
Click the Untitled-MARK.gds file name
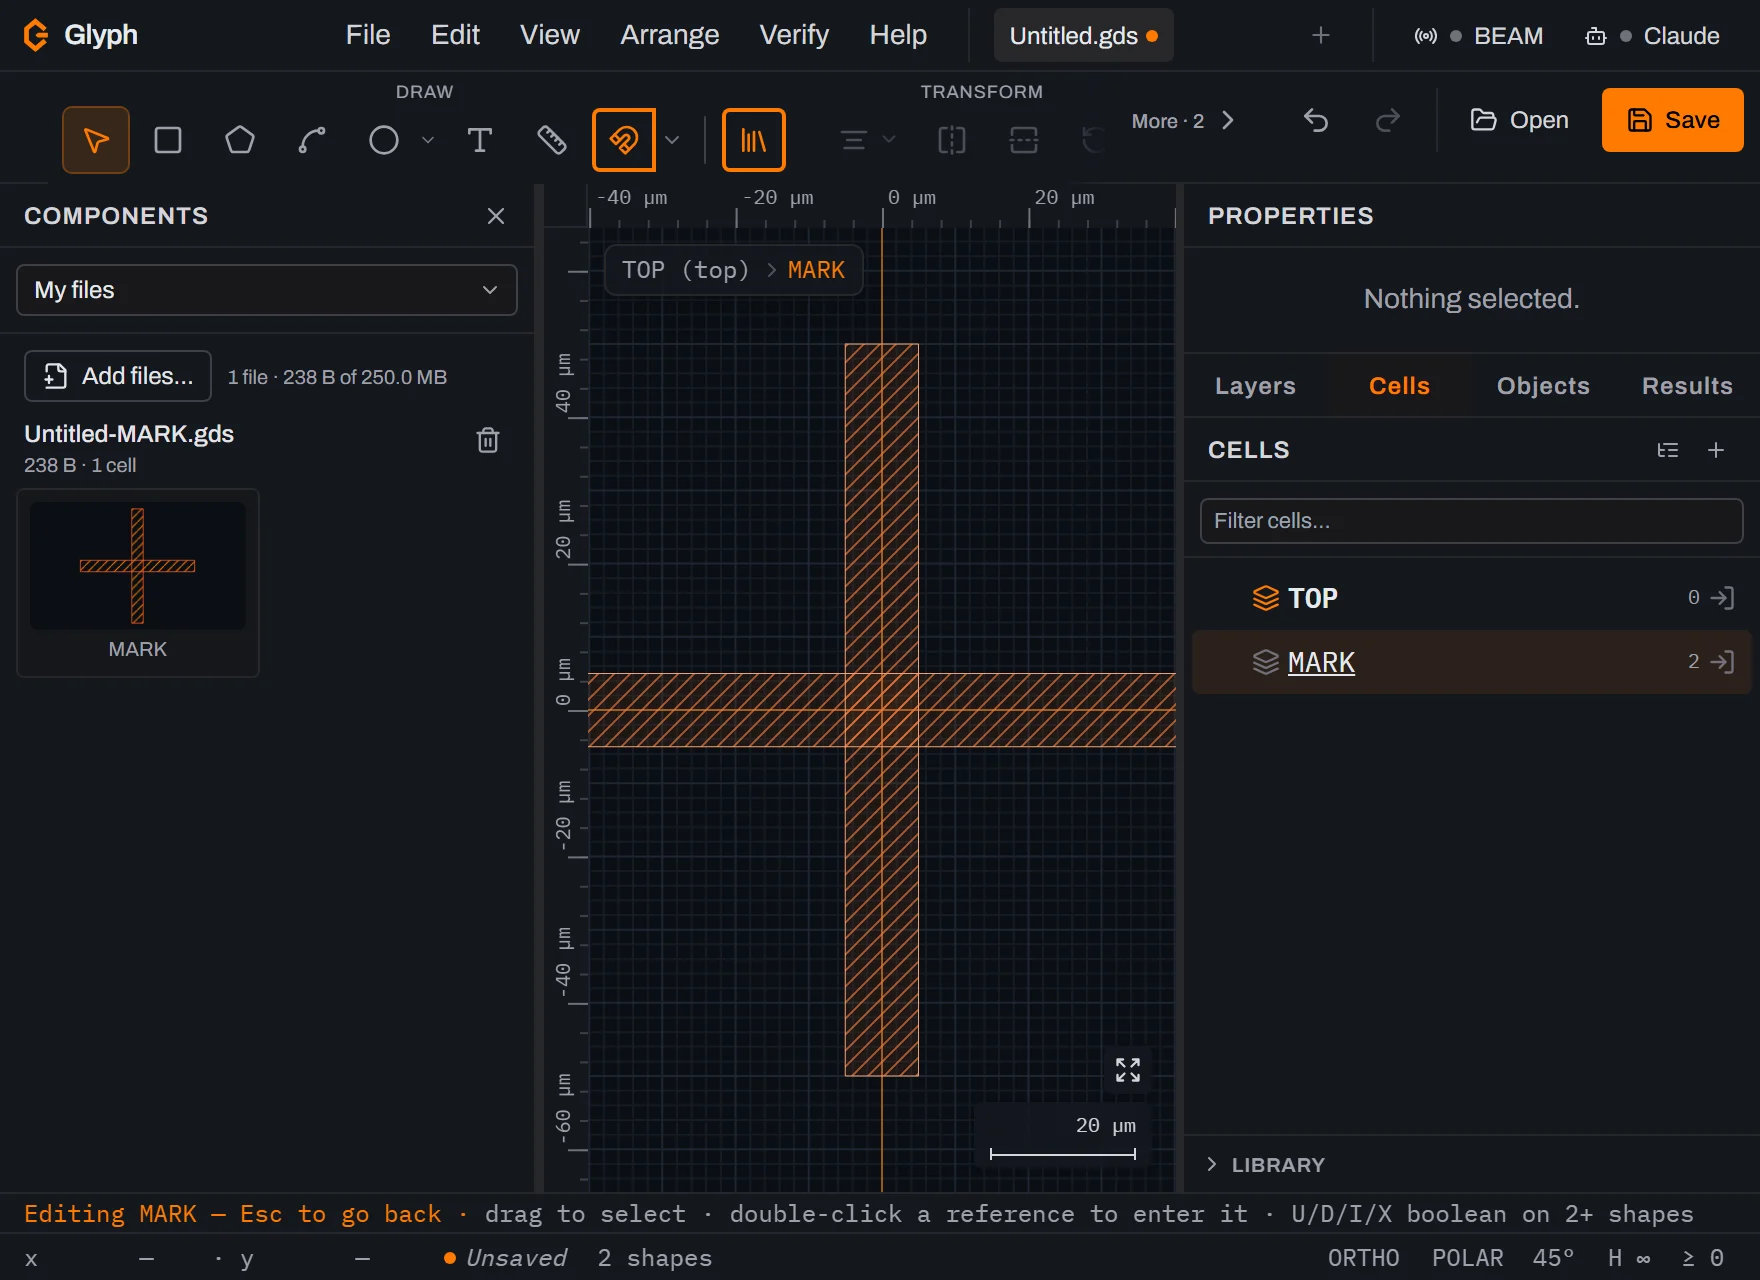(129, 434)
